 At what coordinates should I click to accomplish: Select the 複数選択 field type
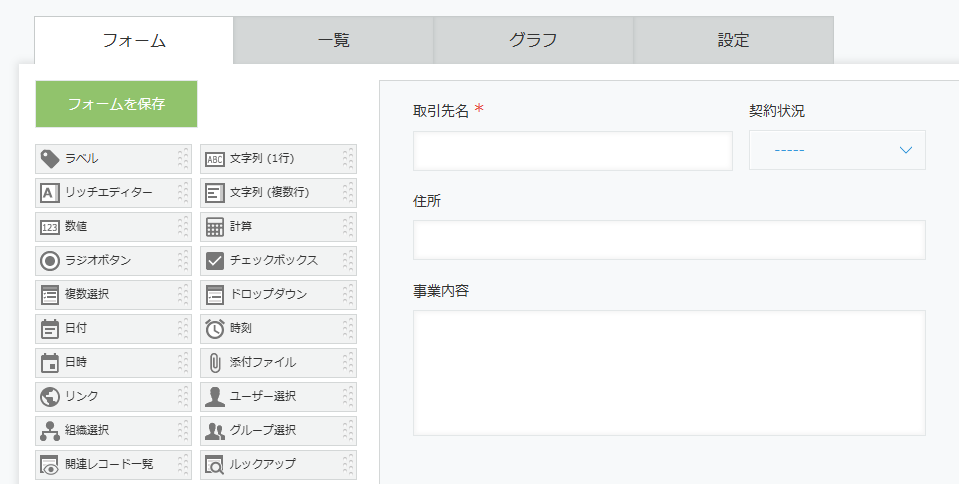[x=113, y=295]
